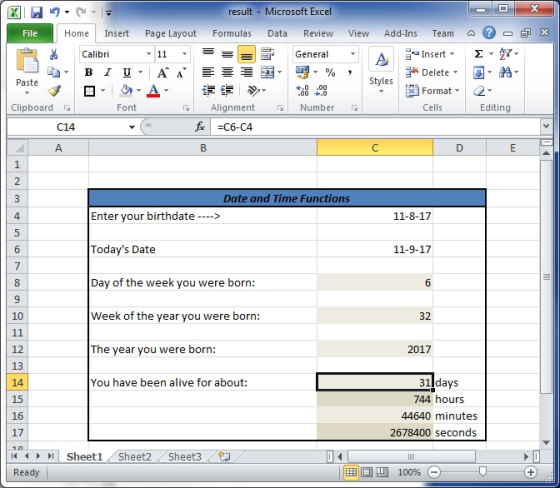This screenshot has width=560, height=488.
Task: Apply Accounting Number Format
Action: [302, 73]
